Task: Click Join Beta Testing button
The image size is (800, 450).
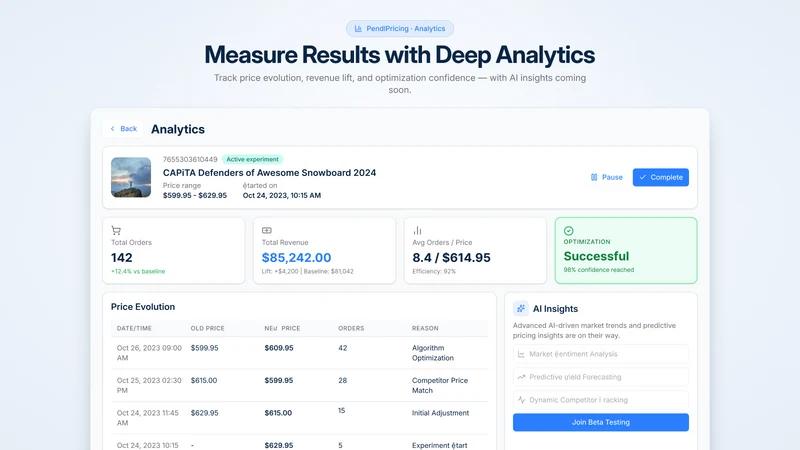Action: 601,422
